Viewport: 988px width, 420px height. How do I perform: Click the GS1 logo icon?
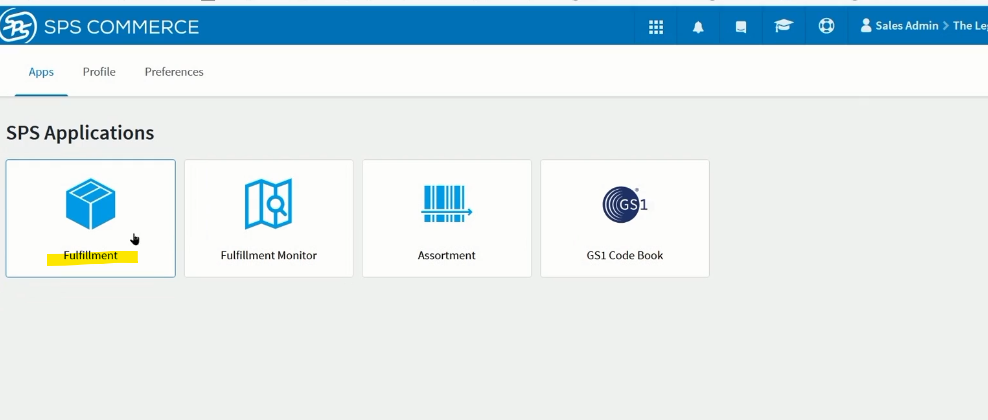tap(624, 204)
